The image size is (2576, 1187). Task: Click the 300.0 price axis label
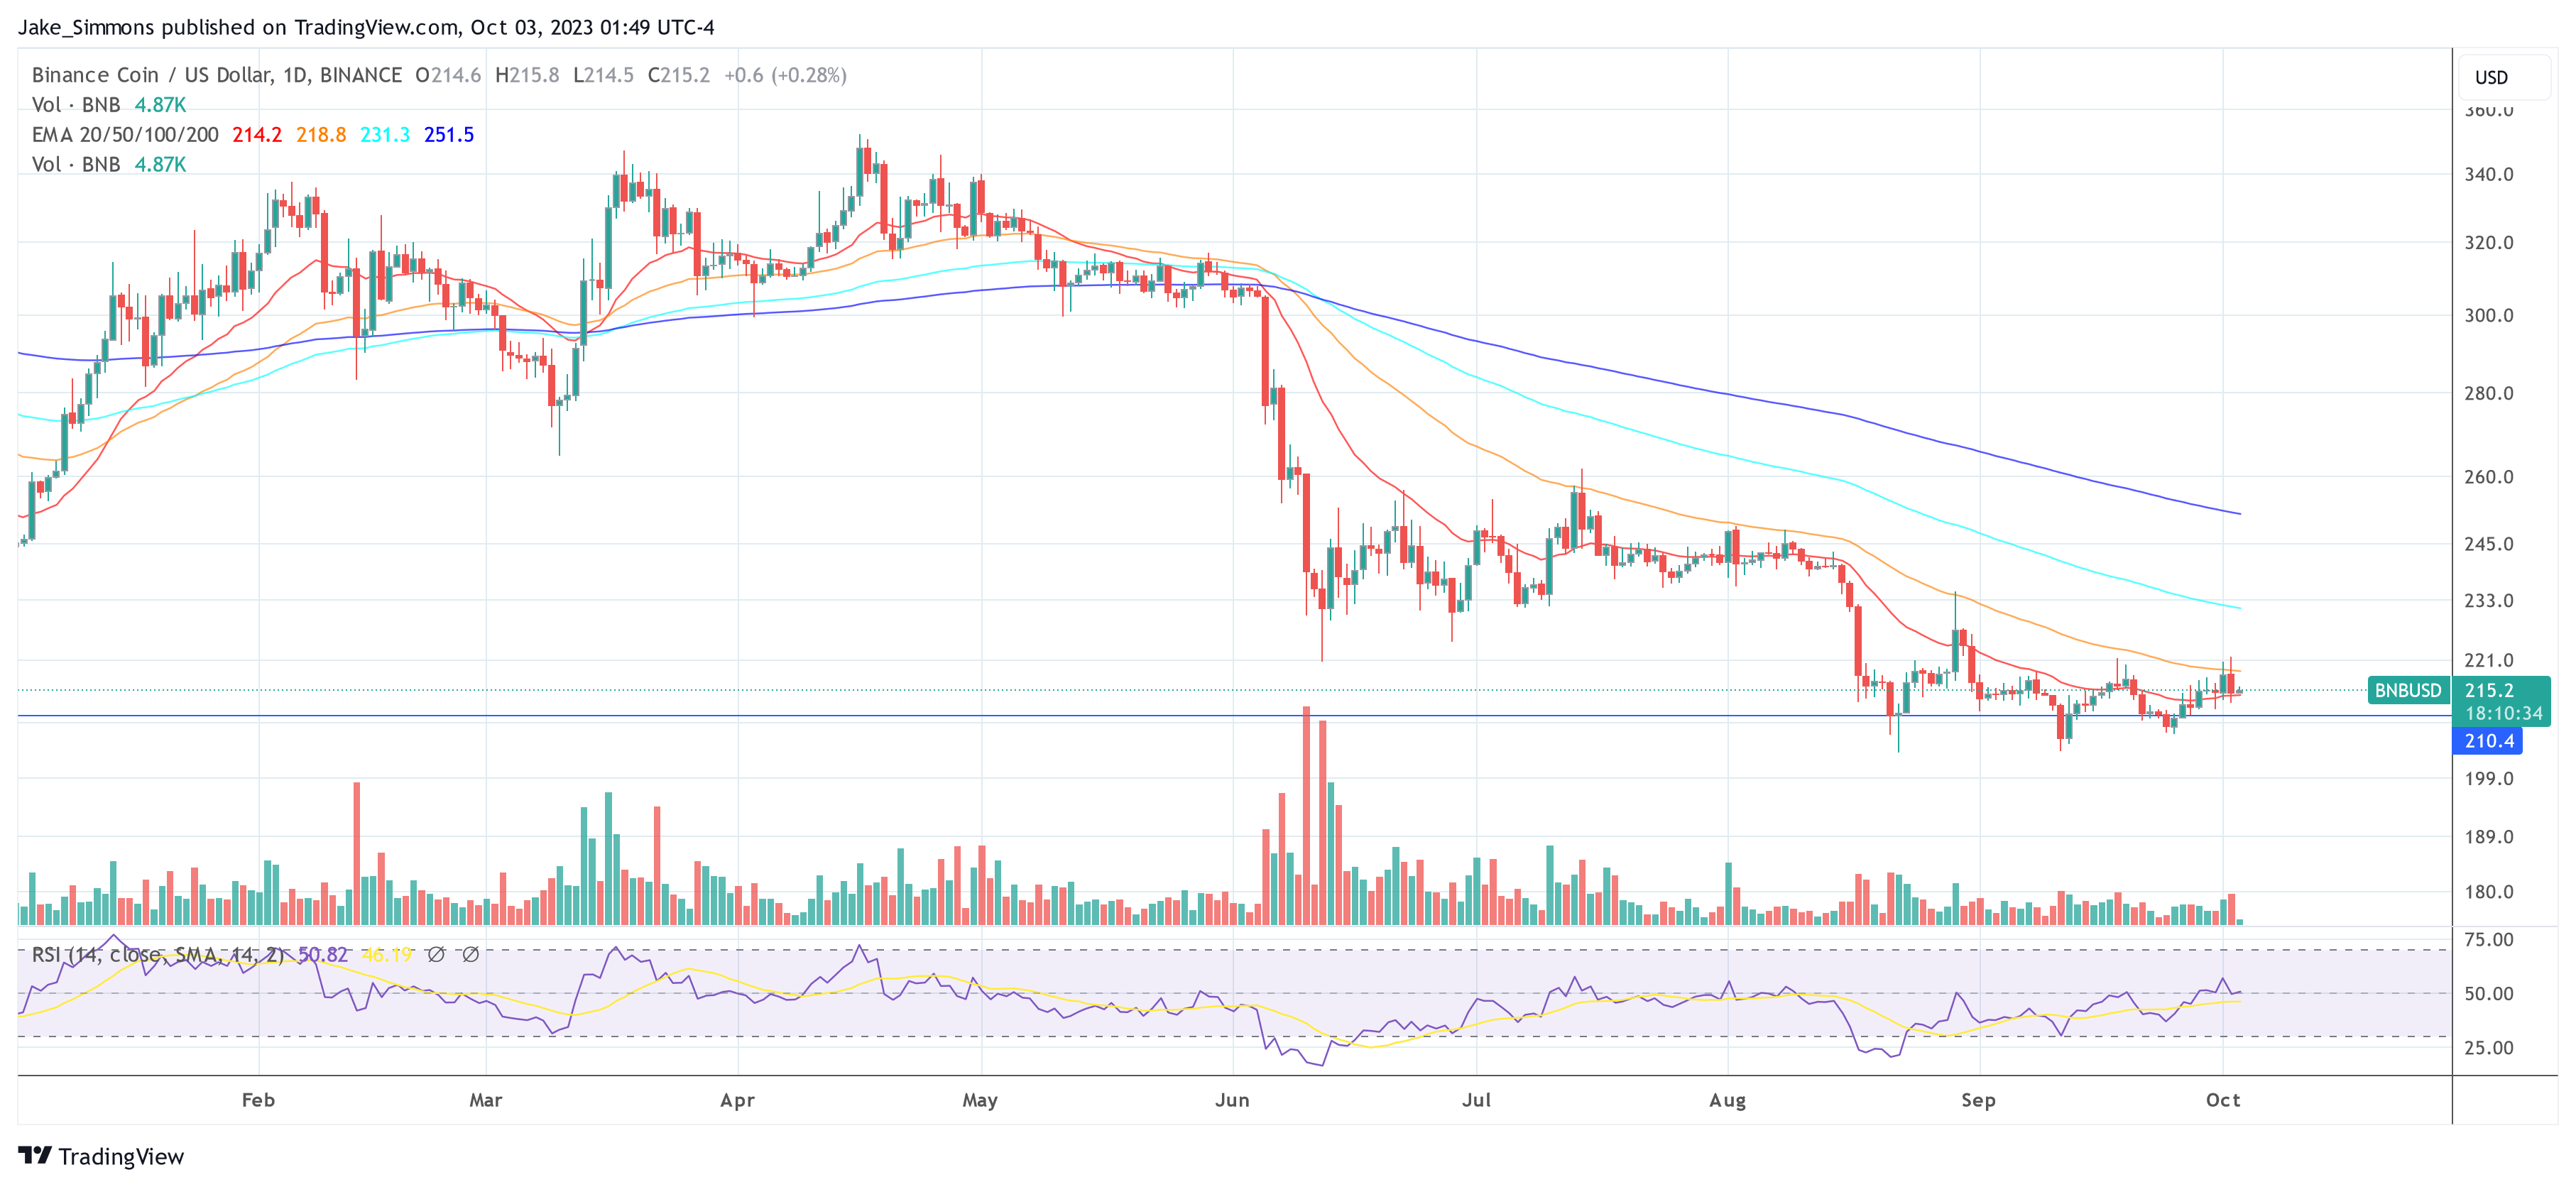(2489, 315)
